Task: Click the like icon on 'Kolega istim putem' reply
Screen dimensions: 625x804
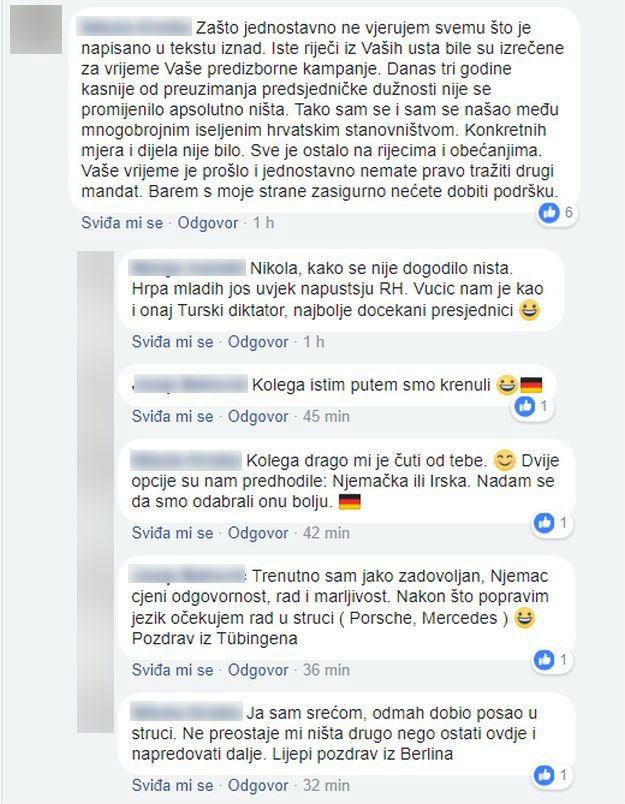Action: [525, 406]
